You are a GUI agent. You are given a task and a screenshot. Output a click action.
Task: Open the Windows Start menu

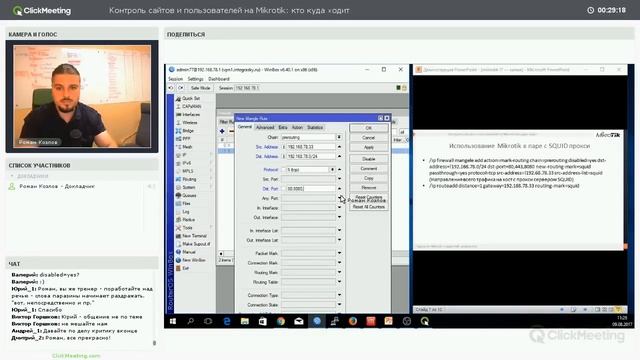pyautogui.click(x=173, y=322)
